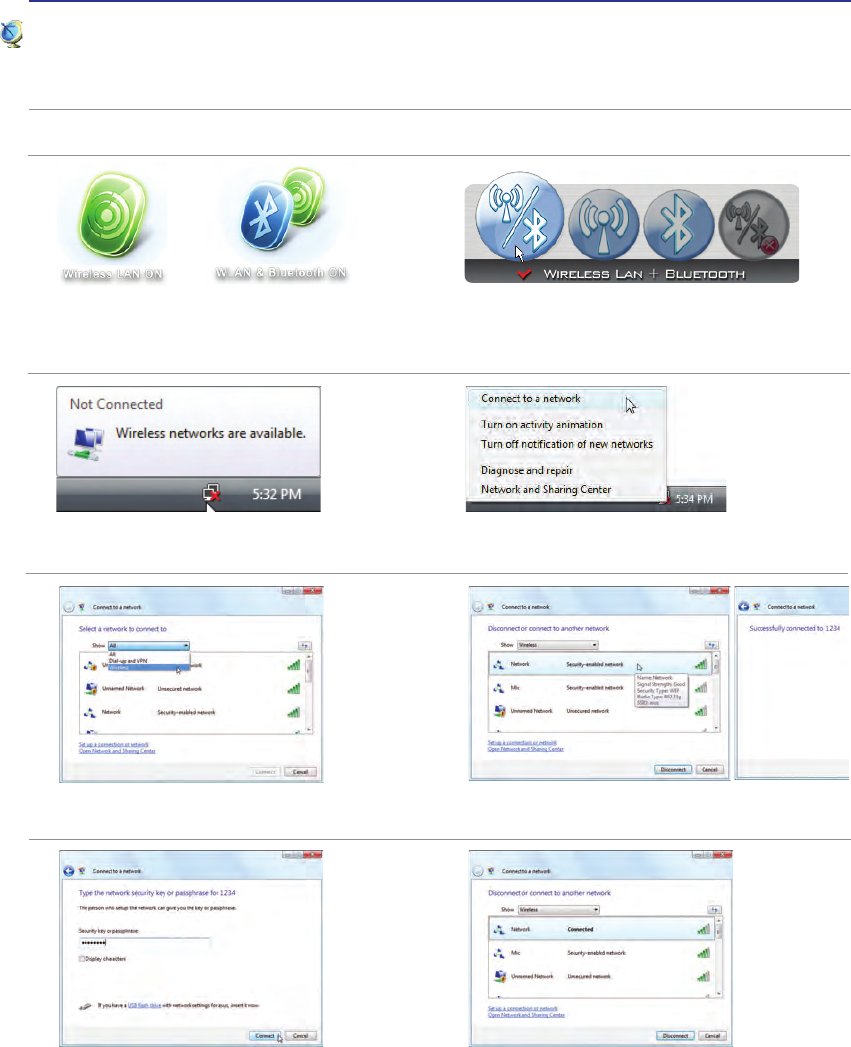Viewport: 851px width, 1047px height.
Task: Open Show Wireless dropdown in window showing Connected
Action: 559,909
